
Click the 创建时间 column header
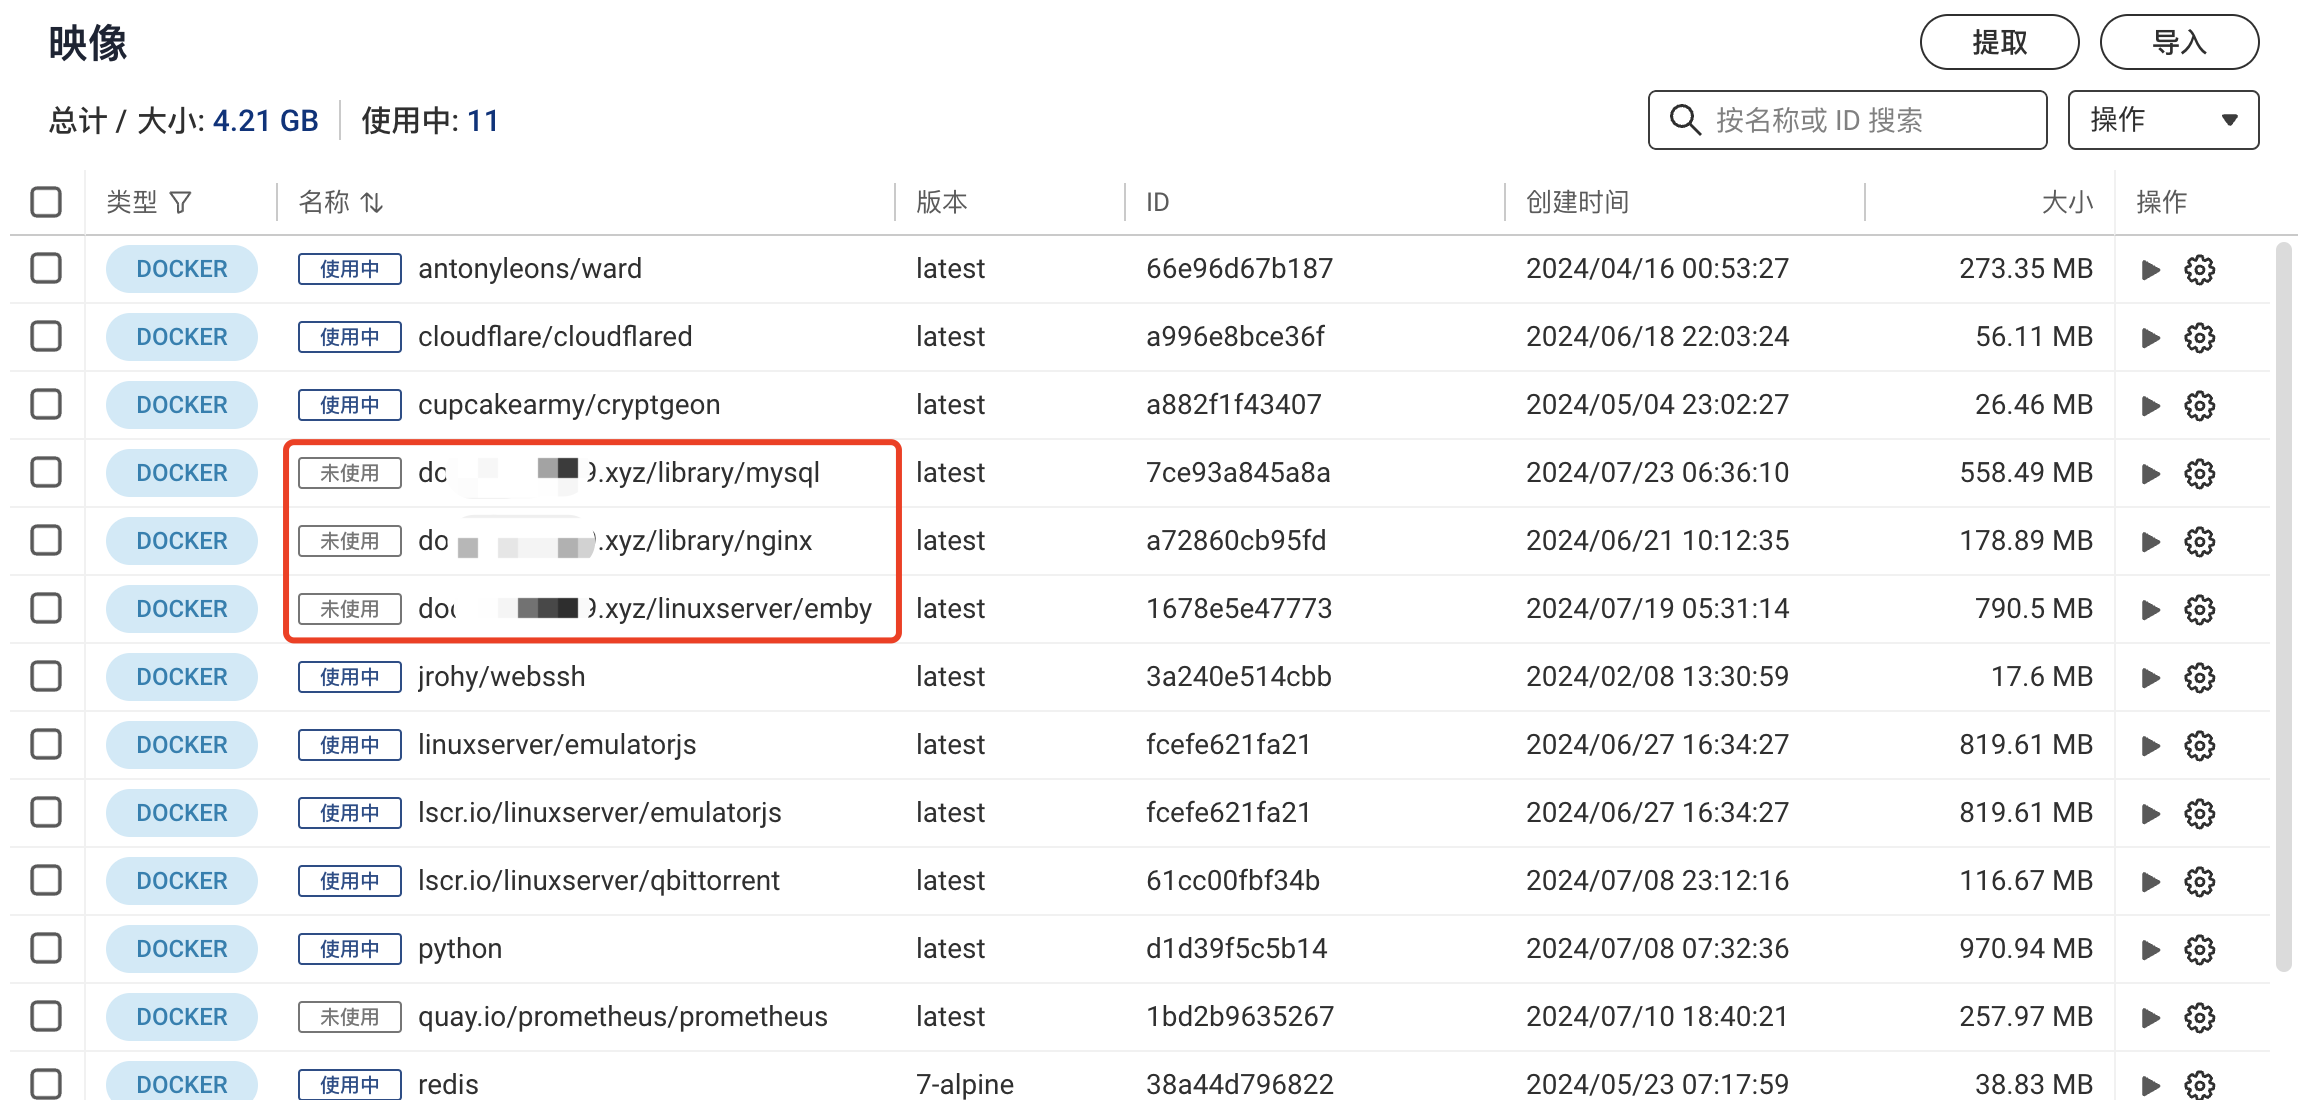point(1577,202)
